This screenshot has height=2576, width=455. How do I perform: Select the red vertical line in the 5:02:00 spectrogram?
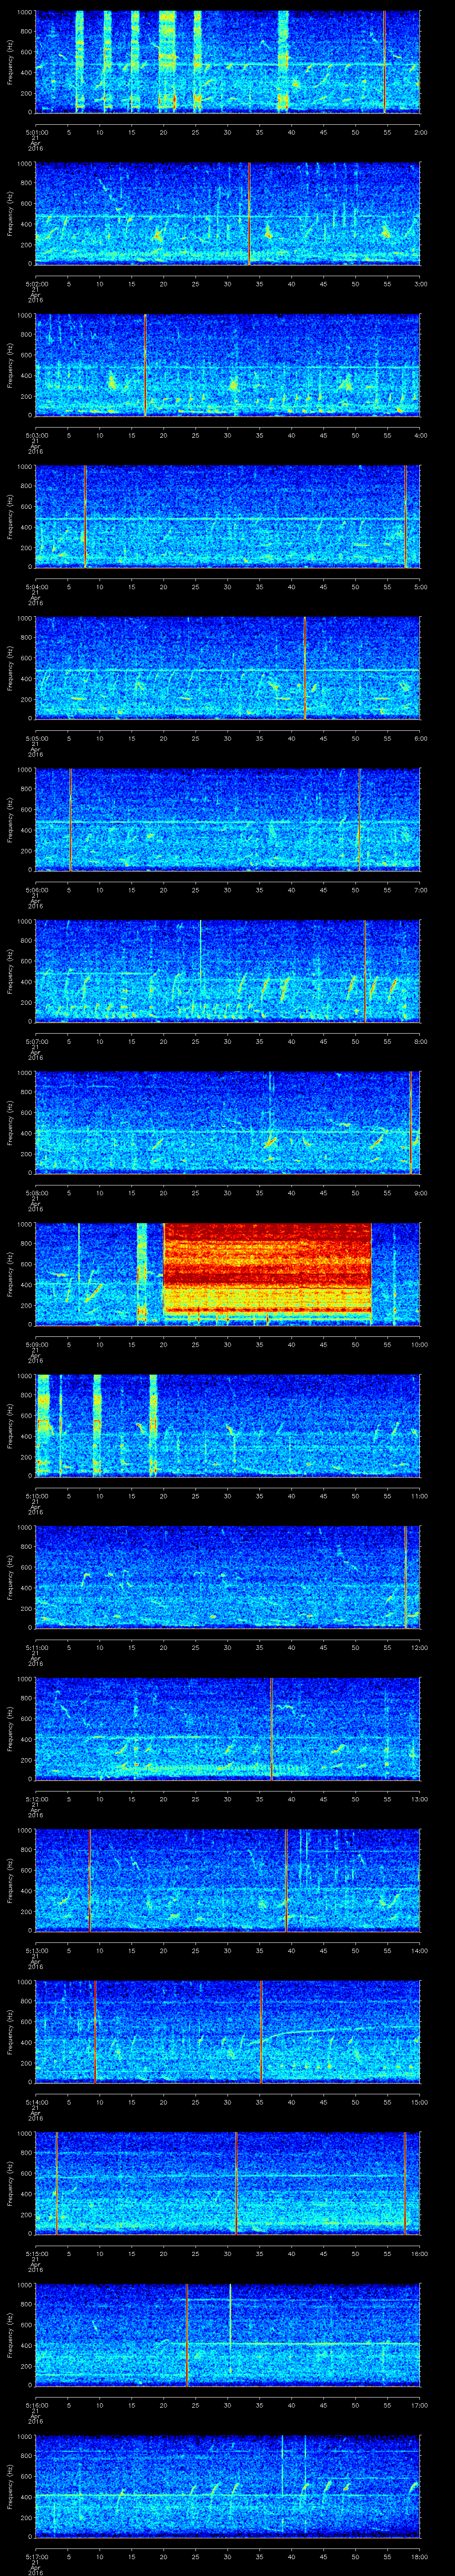click(x=249, y=213)
